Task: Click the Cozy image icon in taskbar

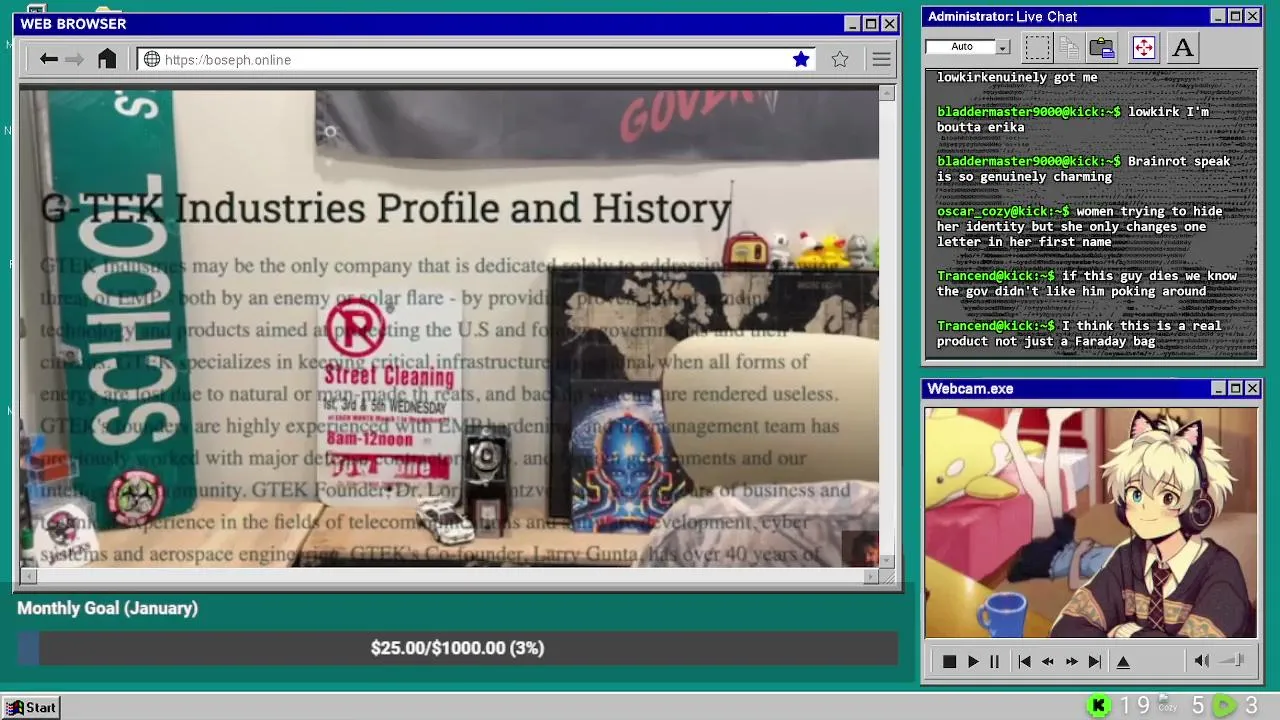Action: [1167, 704]
